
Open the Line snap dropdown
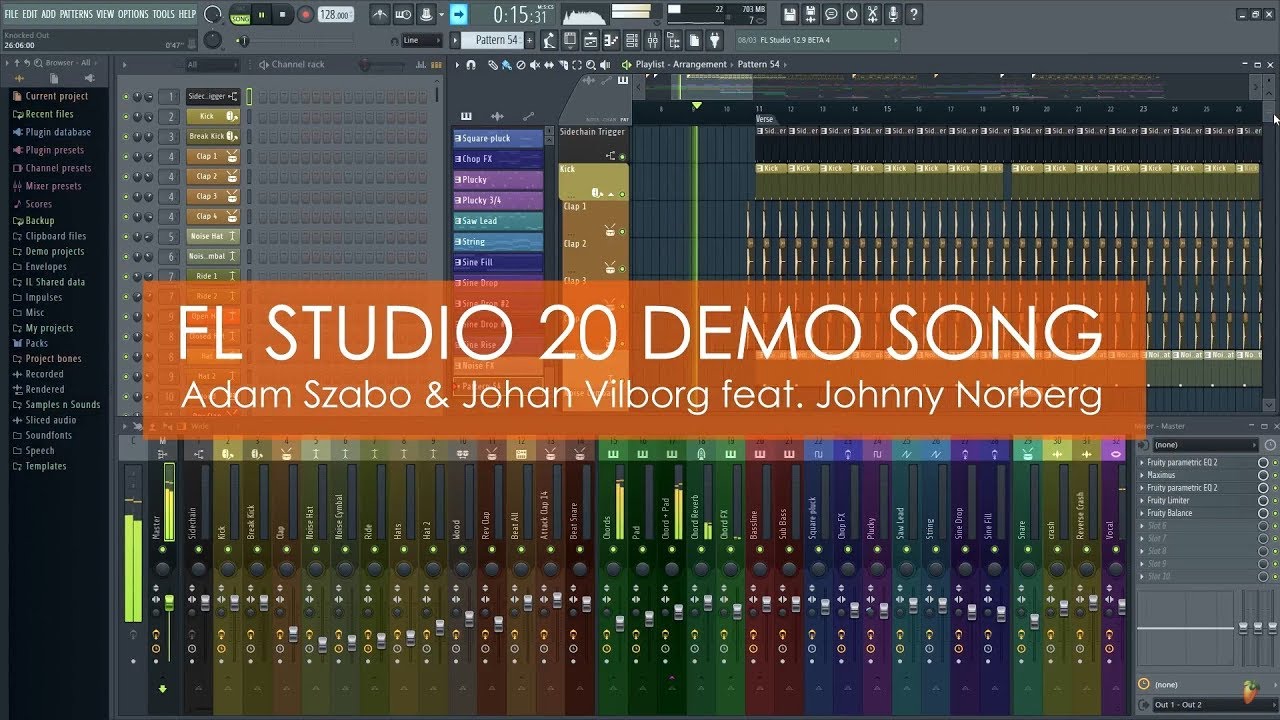pos(422,41)
